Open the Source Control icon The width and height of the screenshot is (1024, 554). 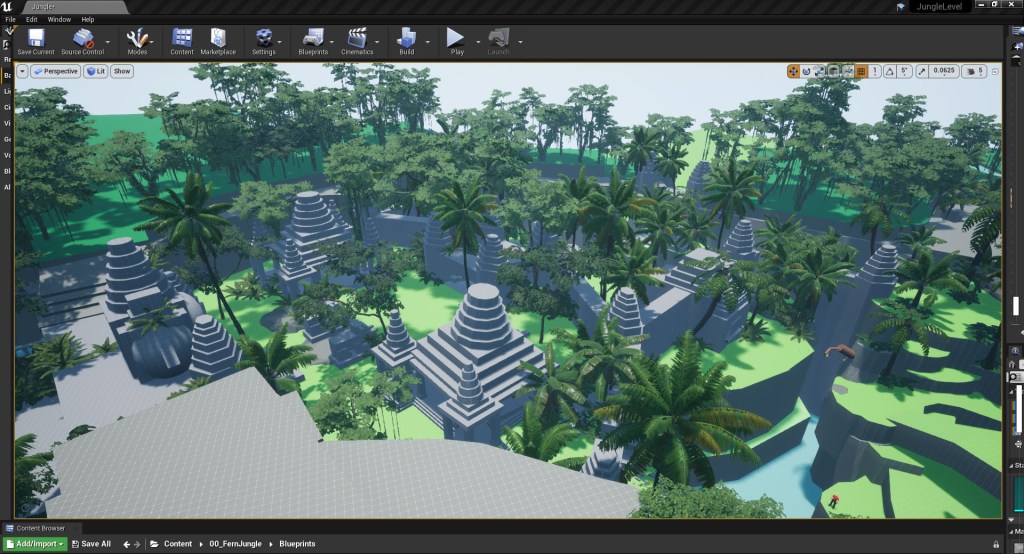click(x=84, y=40)
